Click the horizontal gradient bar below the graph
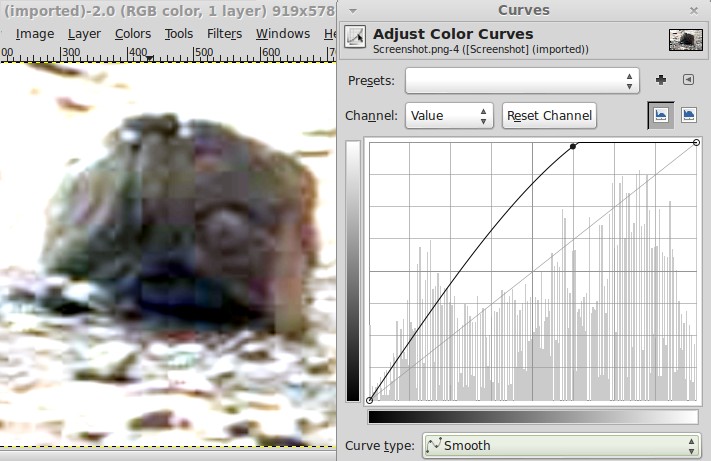Screen dimensions: 711x461 pyautogui.click(x=533, y=417)
